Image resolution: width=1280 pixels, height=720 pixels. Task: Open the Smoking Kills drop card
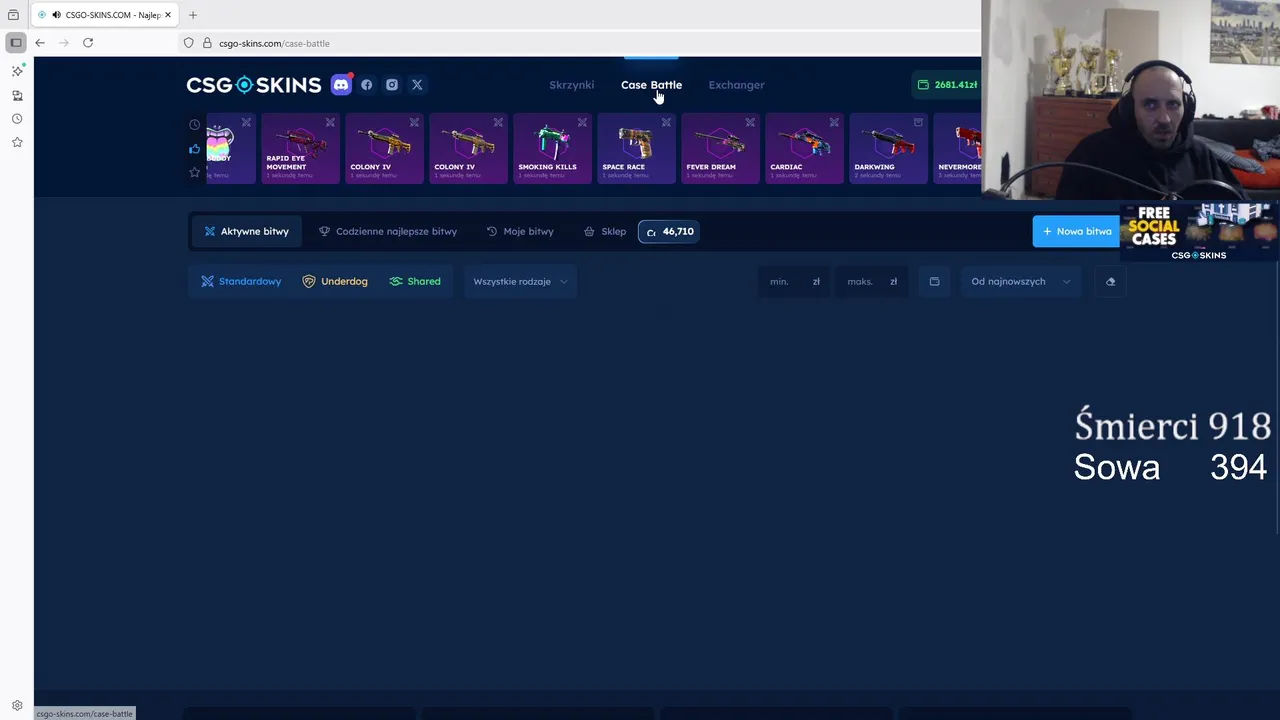(552, 149)
